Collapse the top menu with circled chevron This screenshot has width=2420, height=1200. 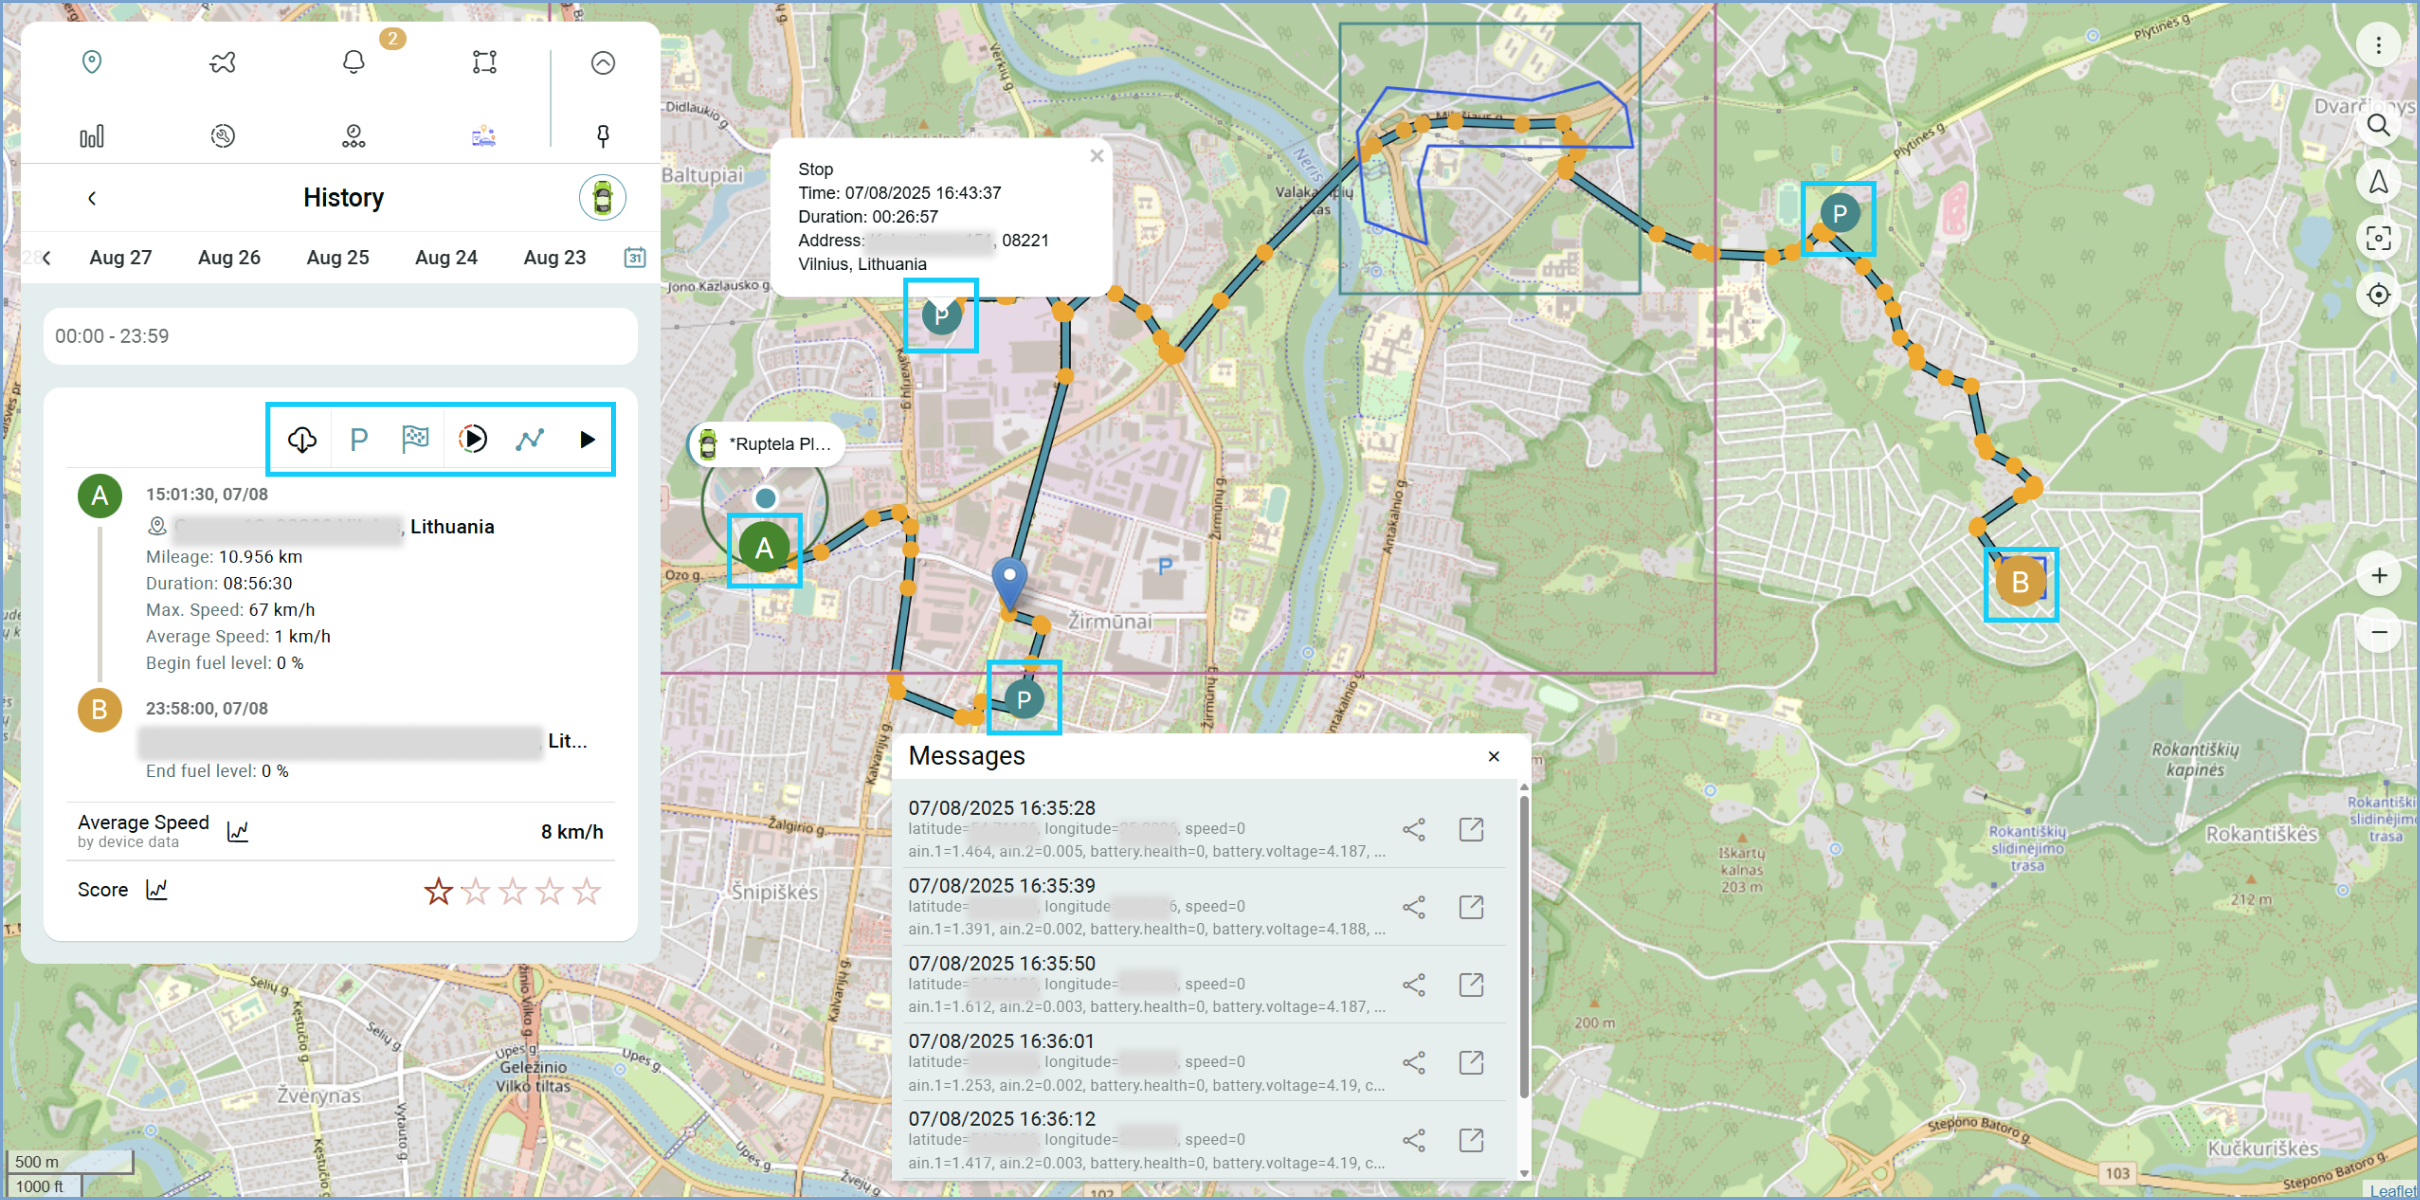click(x=603, y=63)
